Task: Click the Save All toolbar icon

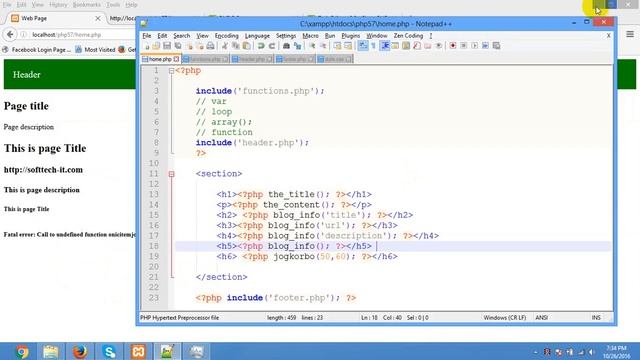Action: point(178,46)
